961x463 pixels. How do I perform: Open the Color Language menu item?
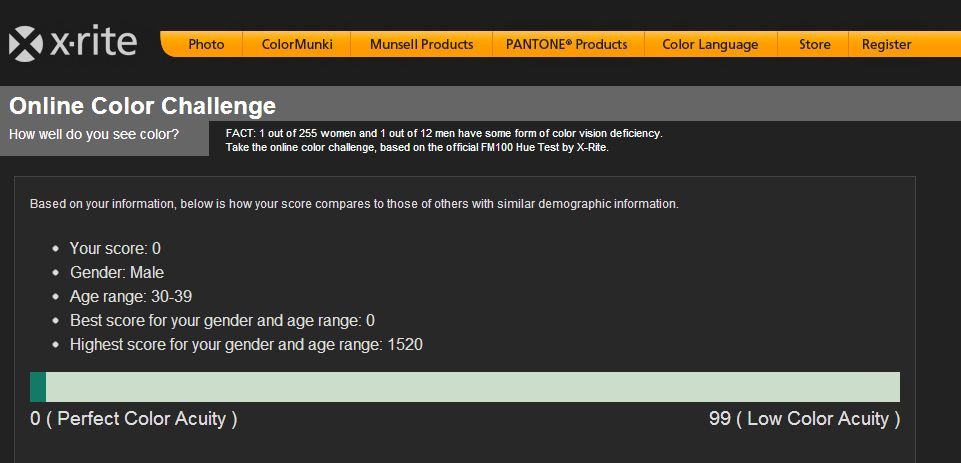coord(710,45)
